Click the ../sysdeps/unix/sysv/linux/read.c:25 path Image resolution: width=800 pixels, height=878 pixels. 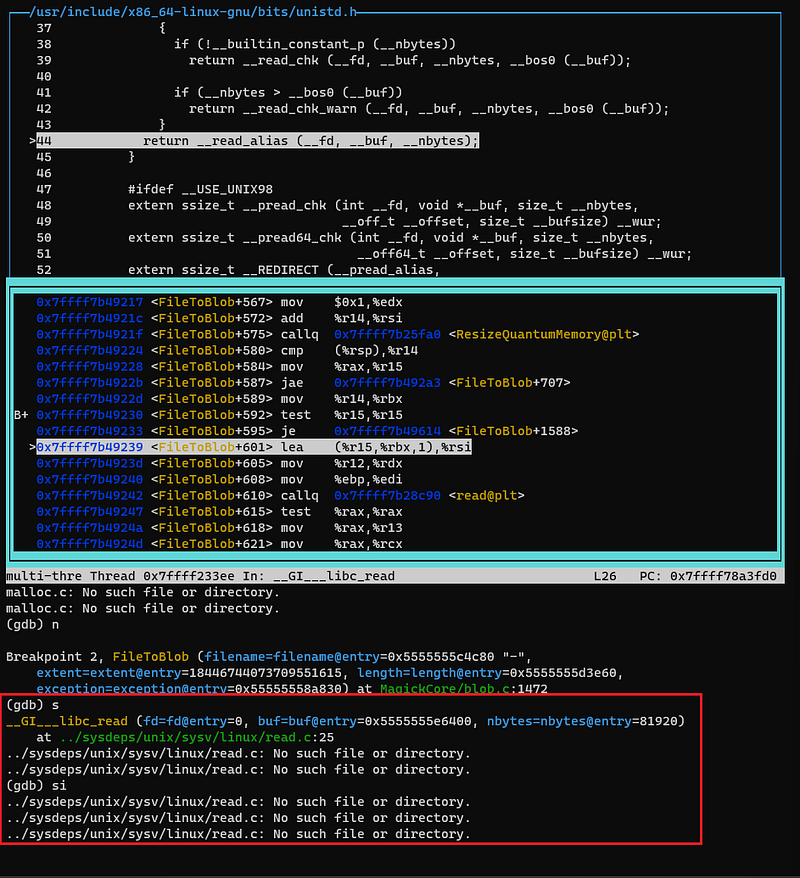pyautogui.click(x=197, y=737)
